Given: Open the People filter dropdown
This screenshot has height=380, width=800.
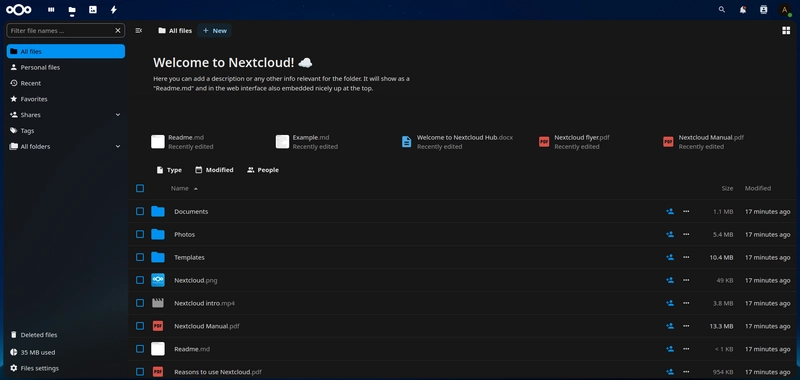Looking at the screenshot, I should 263,170.
